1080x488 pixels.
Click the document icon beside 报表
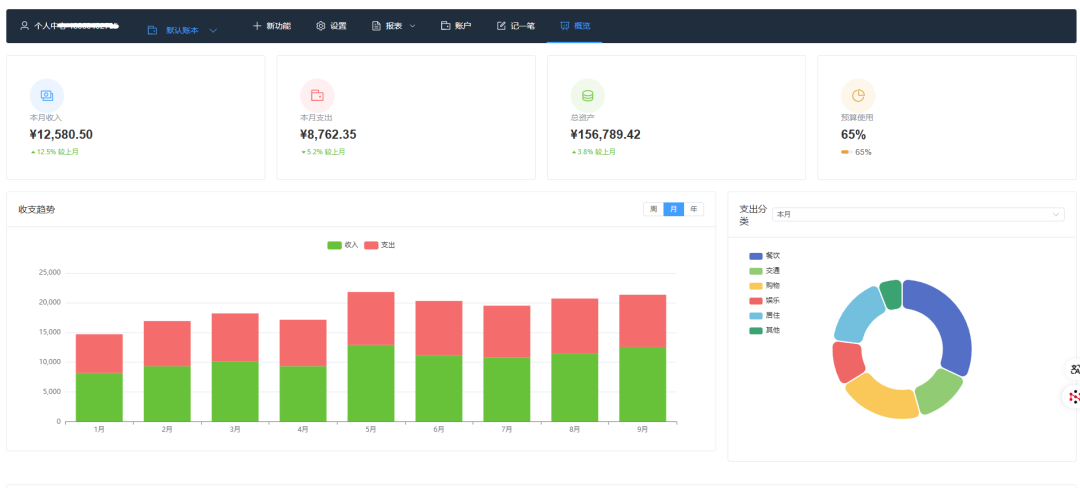pyautogui.click(x=376, y=26)
